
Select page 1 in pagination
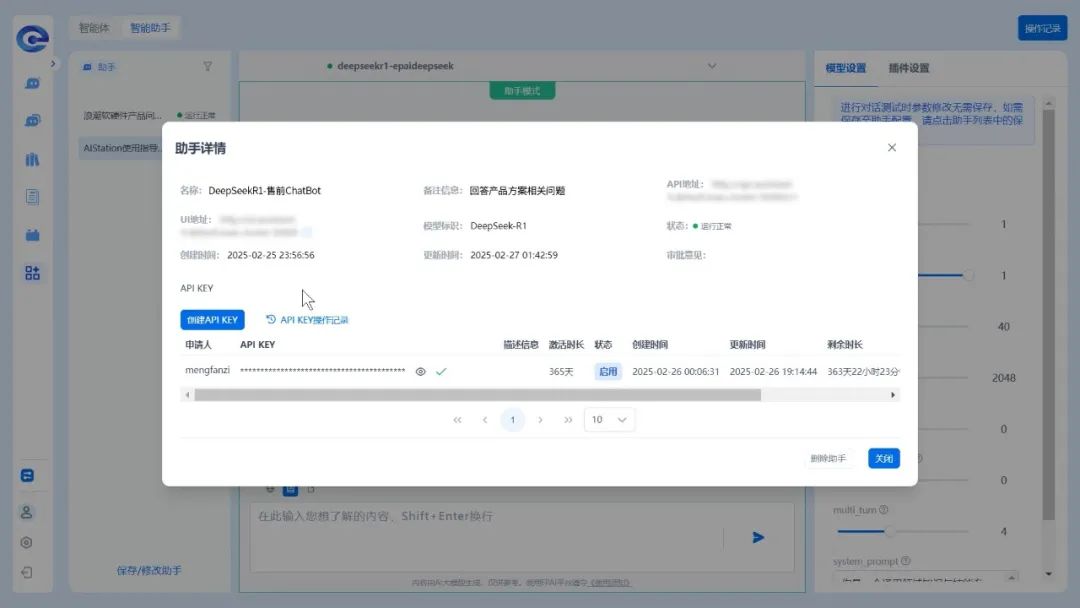coord(512,420)
